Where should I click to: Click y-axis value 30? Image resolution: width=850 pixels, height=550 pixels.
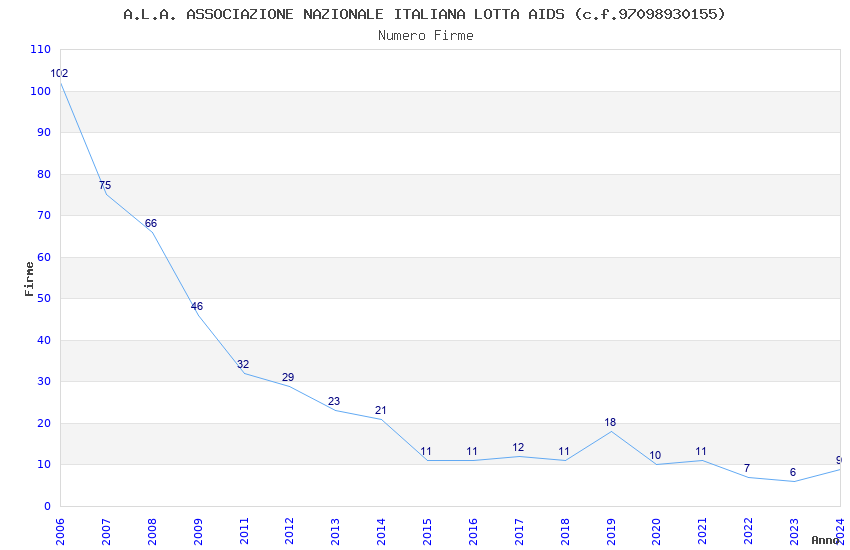[x=44, y=381]
